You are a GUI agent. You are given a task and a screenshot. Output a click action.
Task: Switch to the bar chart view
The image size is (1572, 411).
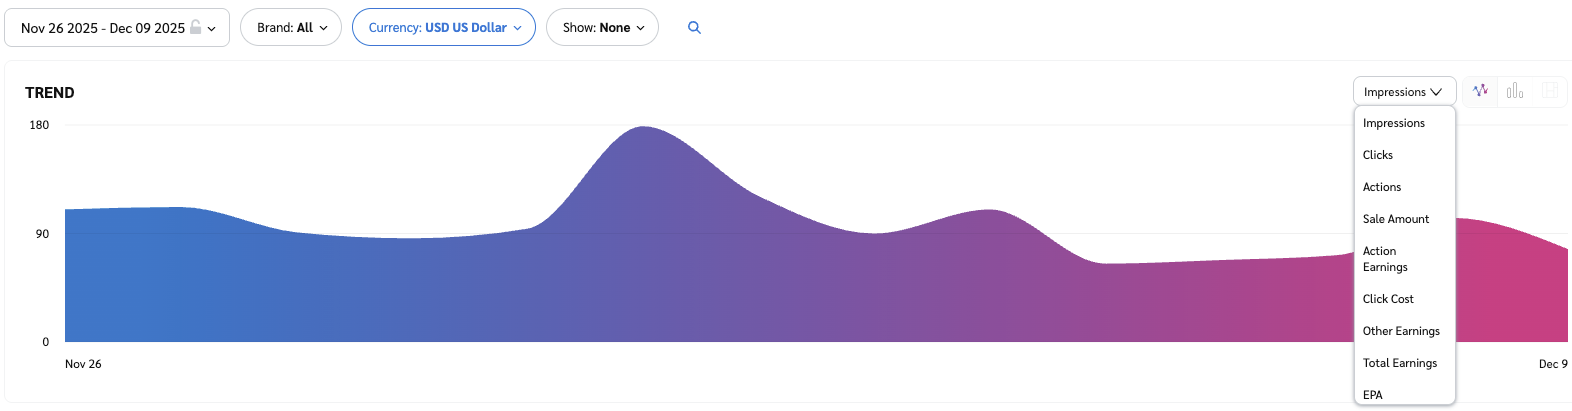click(x=1515, y=91)
